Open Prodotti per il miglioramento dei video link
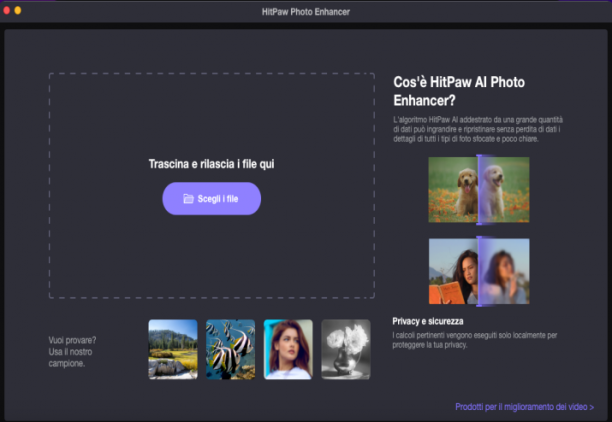 [525, 407]
